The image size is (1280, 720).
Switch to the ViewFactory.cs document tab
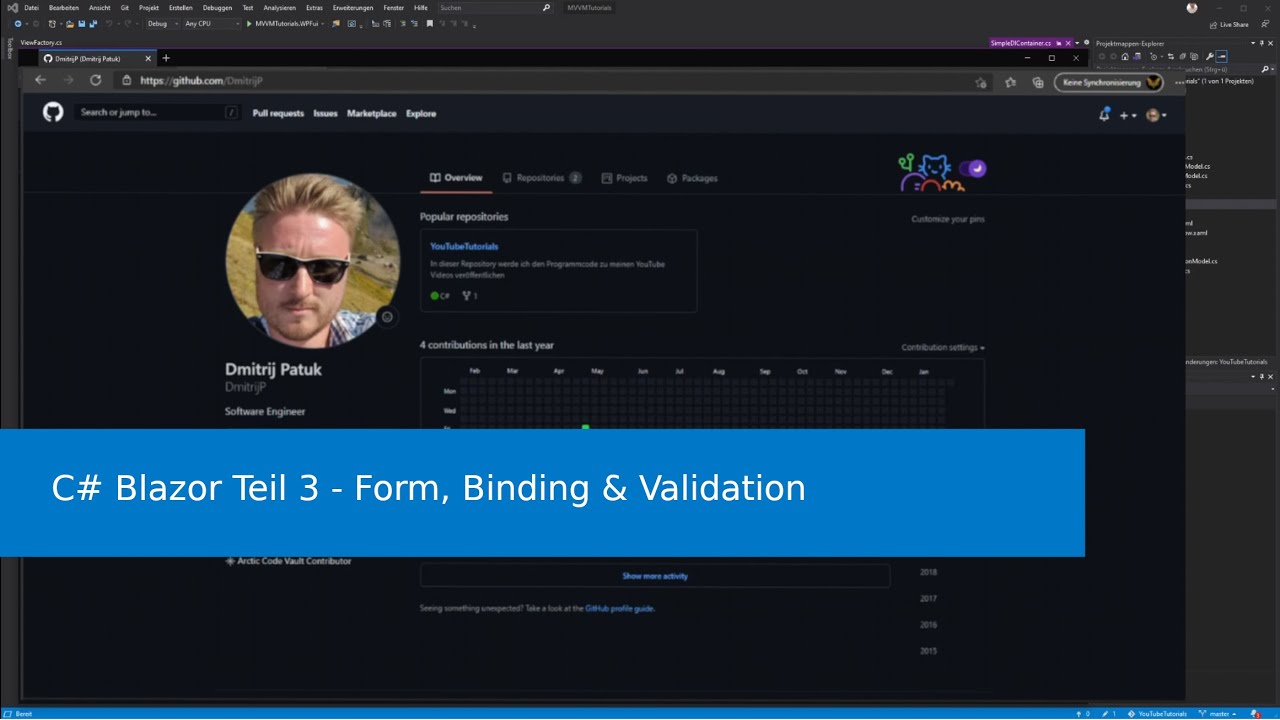pyautogui.click(x=41, y=43)
